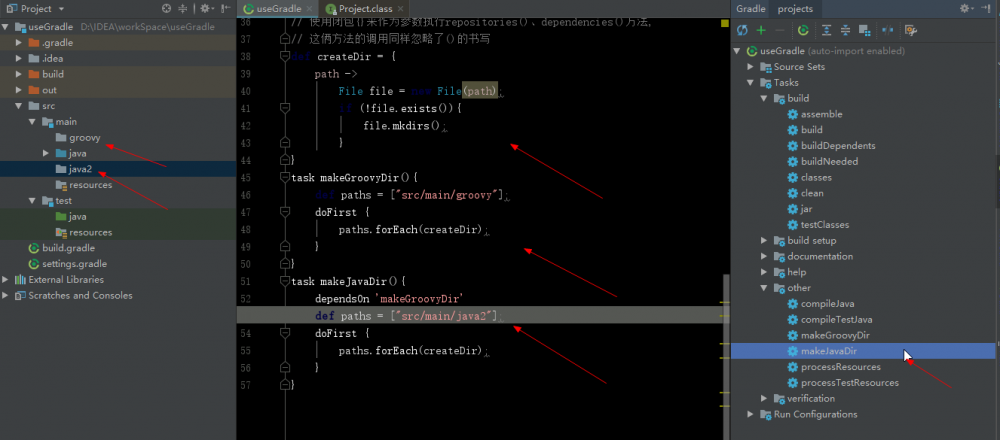Select the makeJavaDir Gradle task
The height and width of the screenshot is (440, 1000).
[828, 351]
